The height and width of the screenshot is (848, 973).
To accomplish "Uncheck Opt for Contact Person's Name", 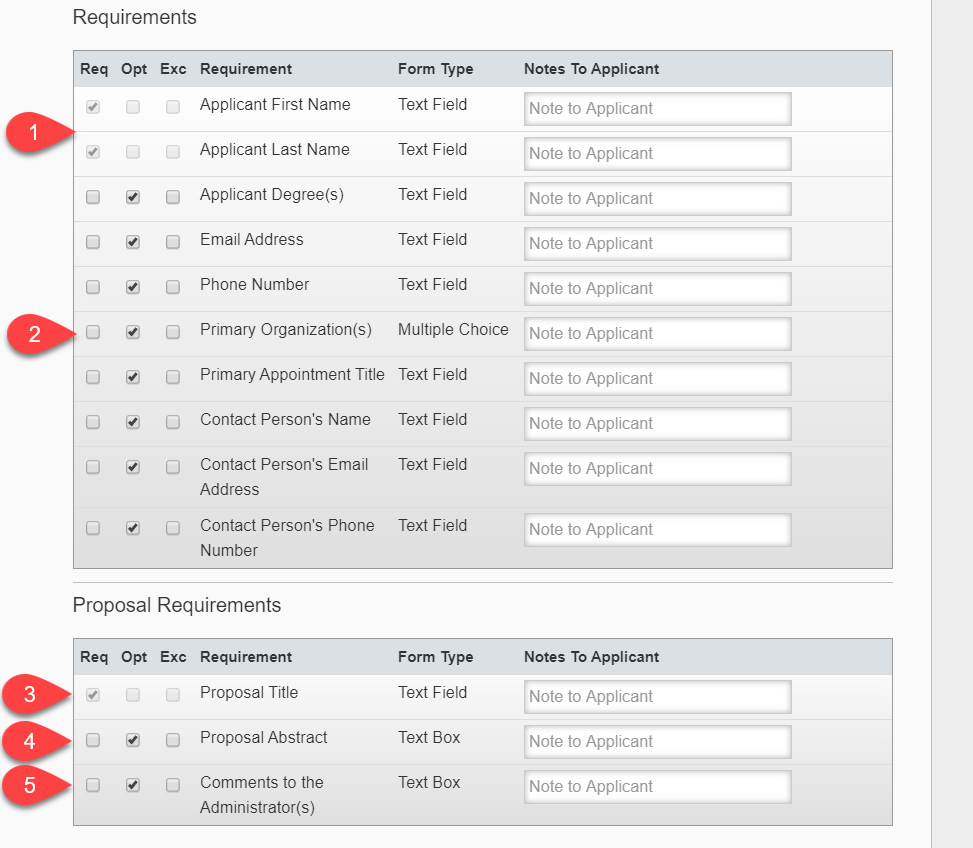I will pyautogui.click(x=133, y=422).
